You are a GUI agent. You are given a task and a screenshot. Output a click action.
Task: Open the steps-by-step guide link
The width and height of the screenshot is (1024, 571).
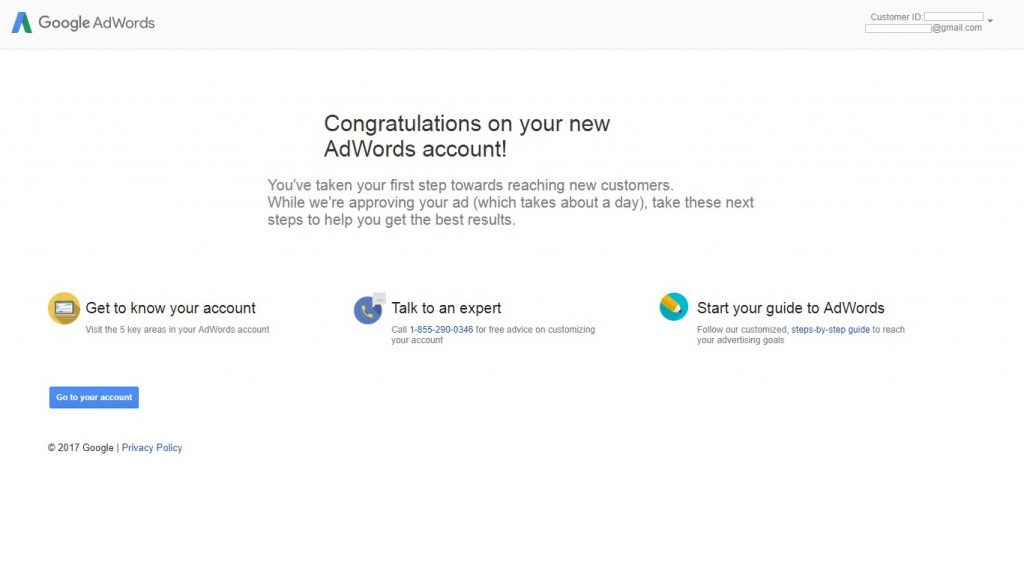click(x=830, y=330)
